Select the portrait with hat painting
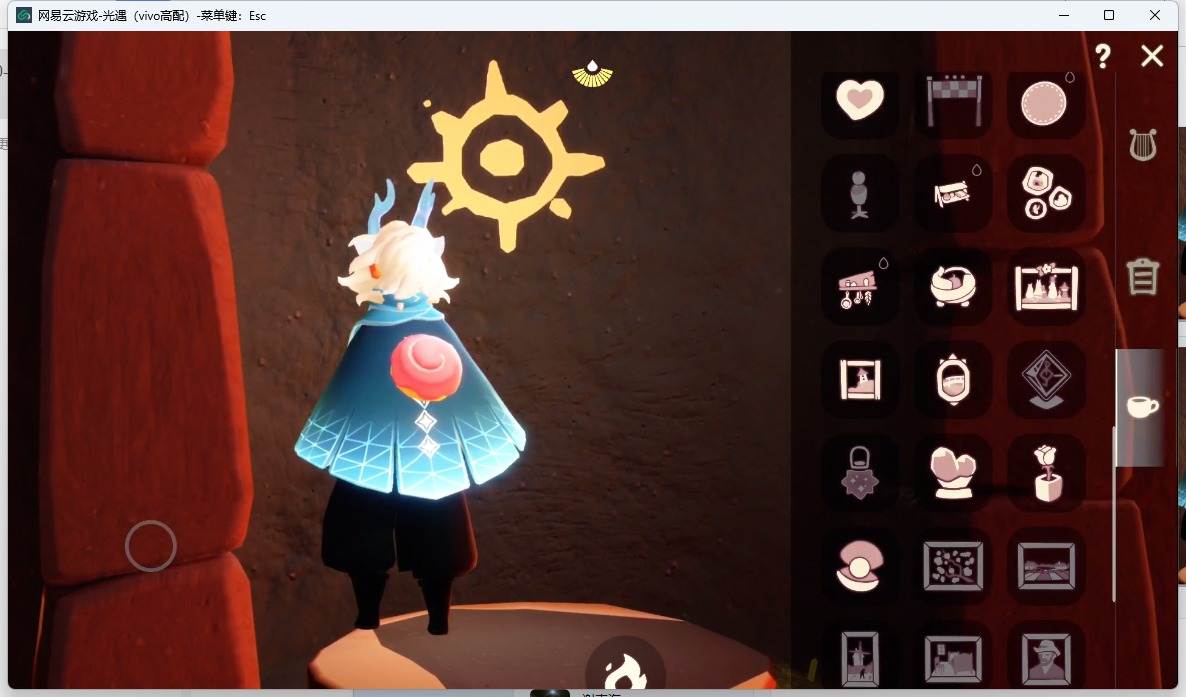This screenshot has width=1186, height=697. click(1046, 658)
